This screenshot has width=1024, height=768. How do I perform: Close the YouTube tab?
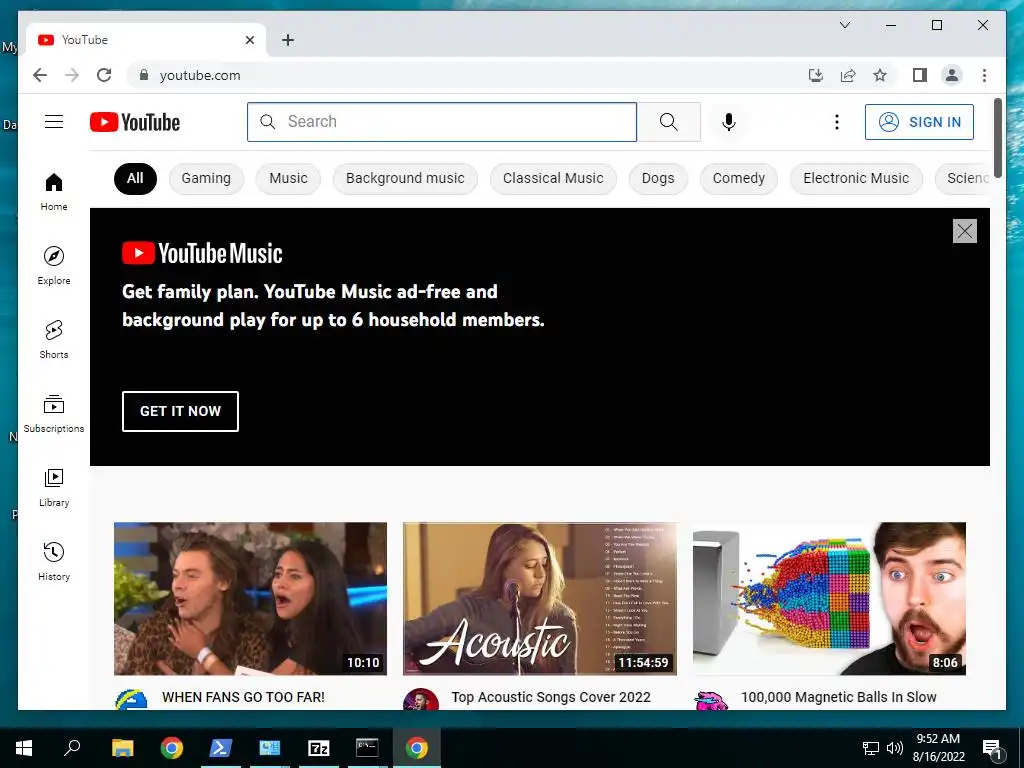tap(249, 40)
